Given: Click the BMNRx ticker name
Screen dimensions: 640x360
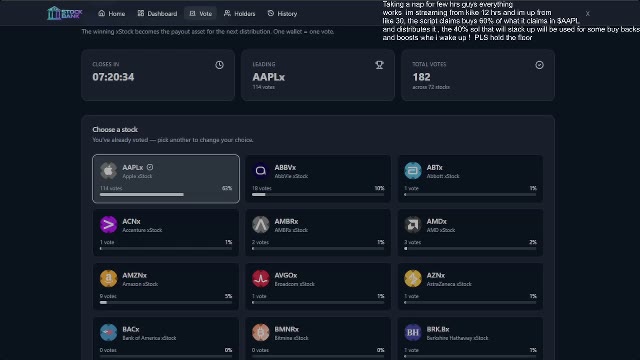Looking at the screenshot, I should (287, 329).
